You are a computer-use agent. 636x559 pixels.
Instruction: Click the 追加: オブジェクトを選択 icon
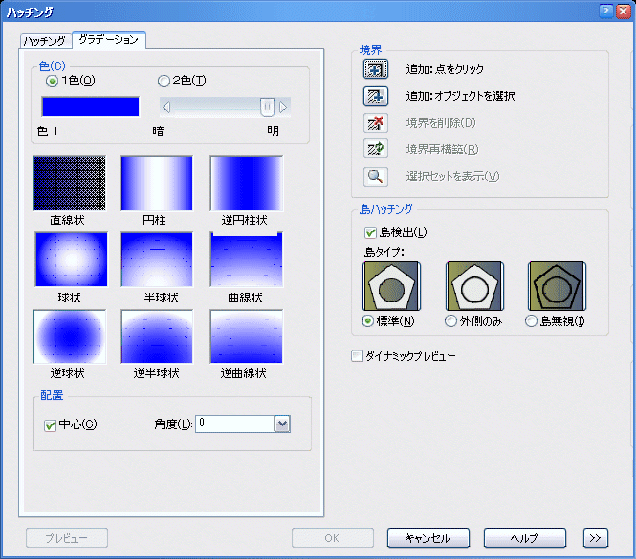tap(375, 96)
